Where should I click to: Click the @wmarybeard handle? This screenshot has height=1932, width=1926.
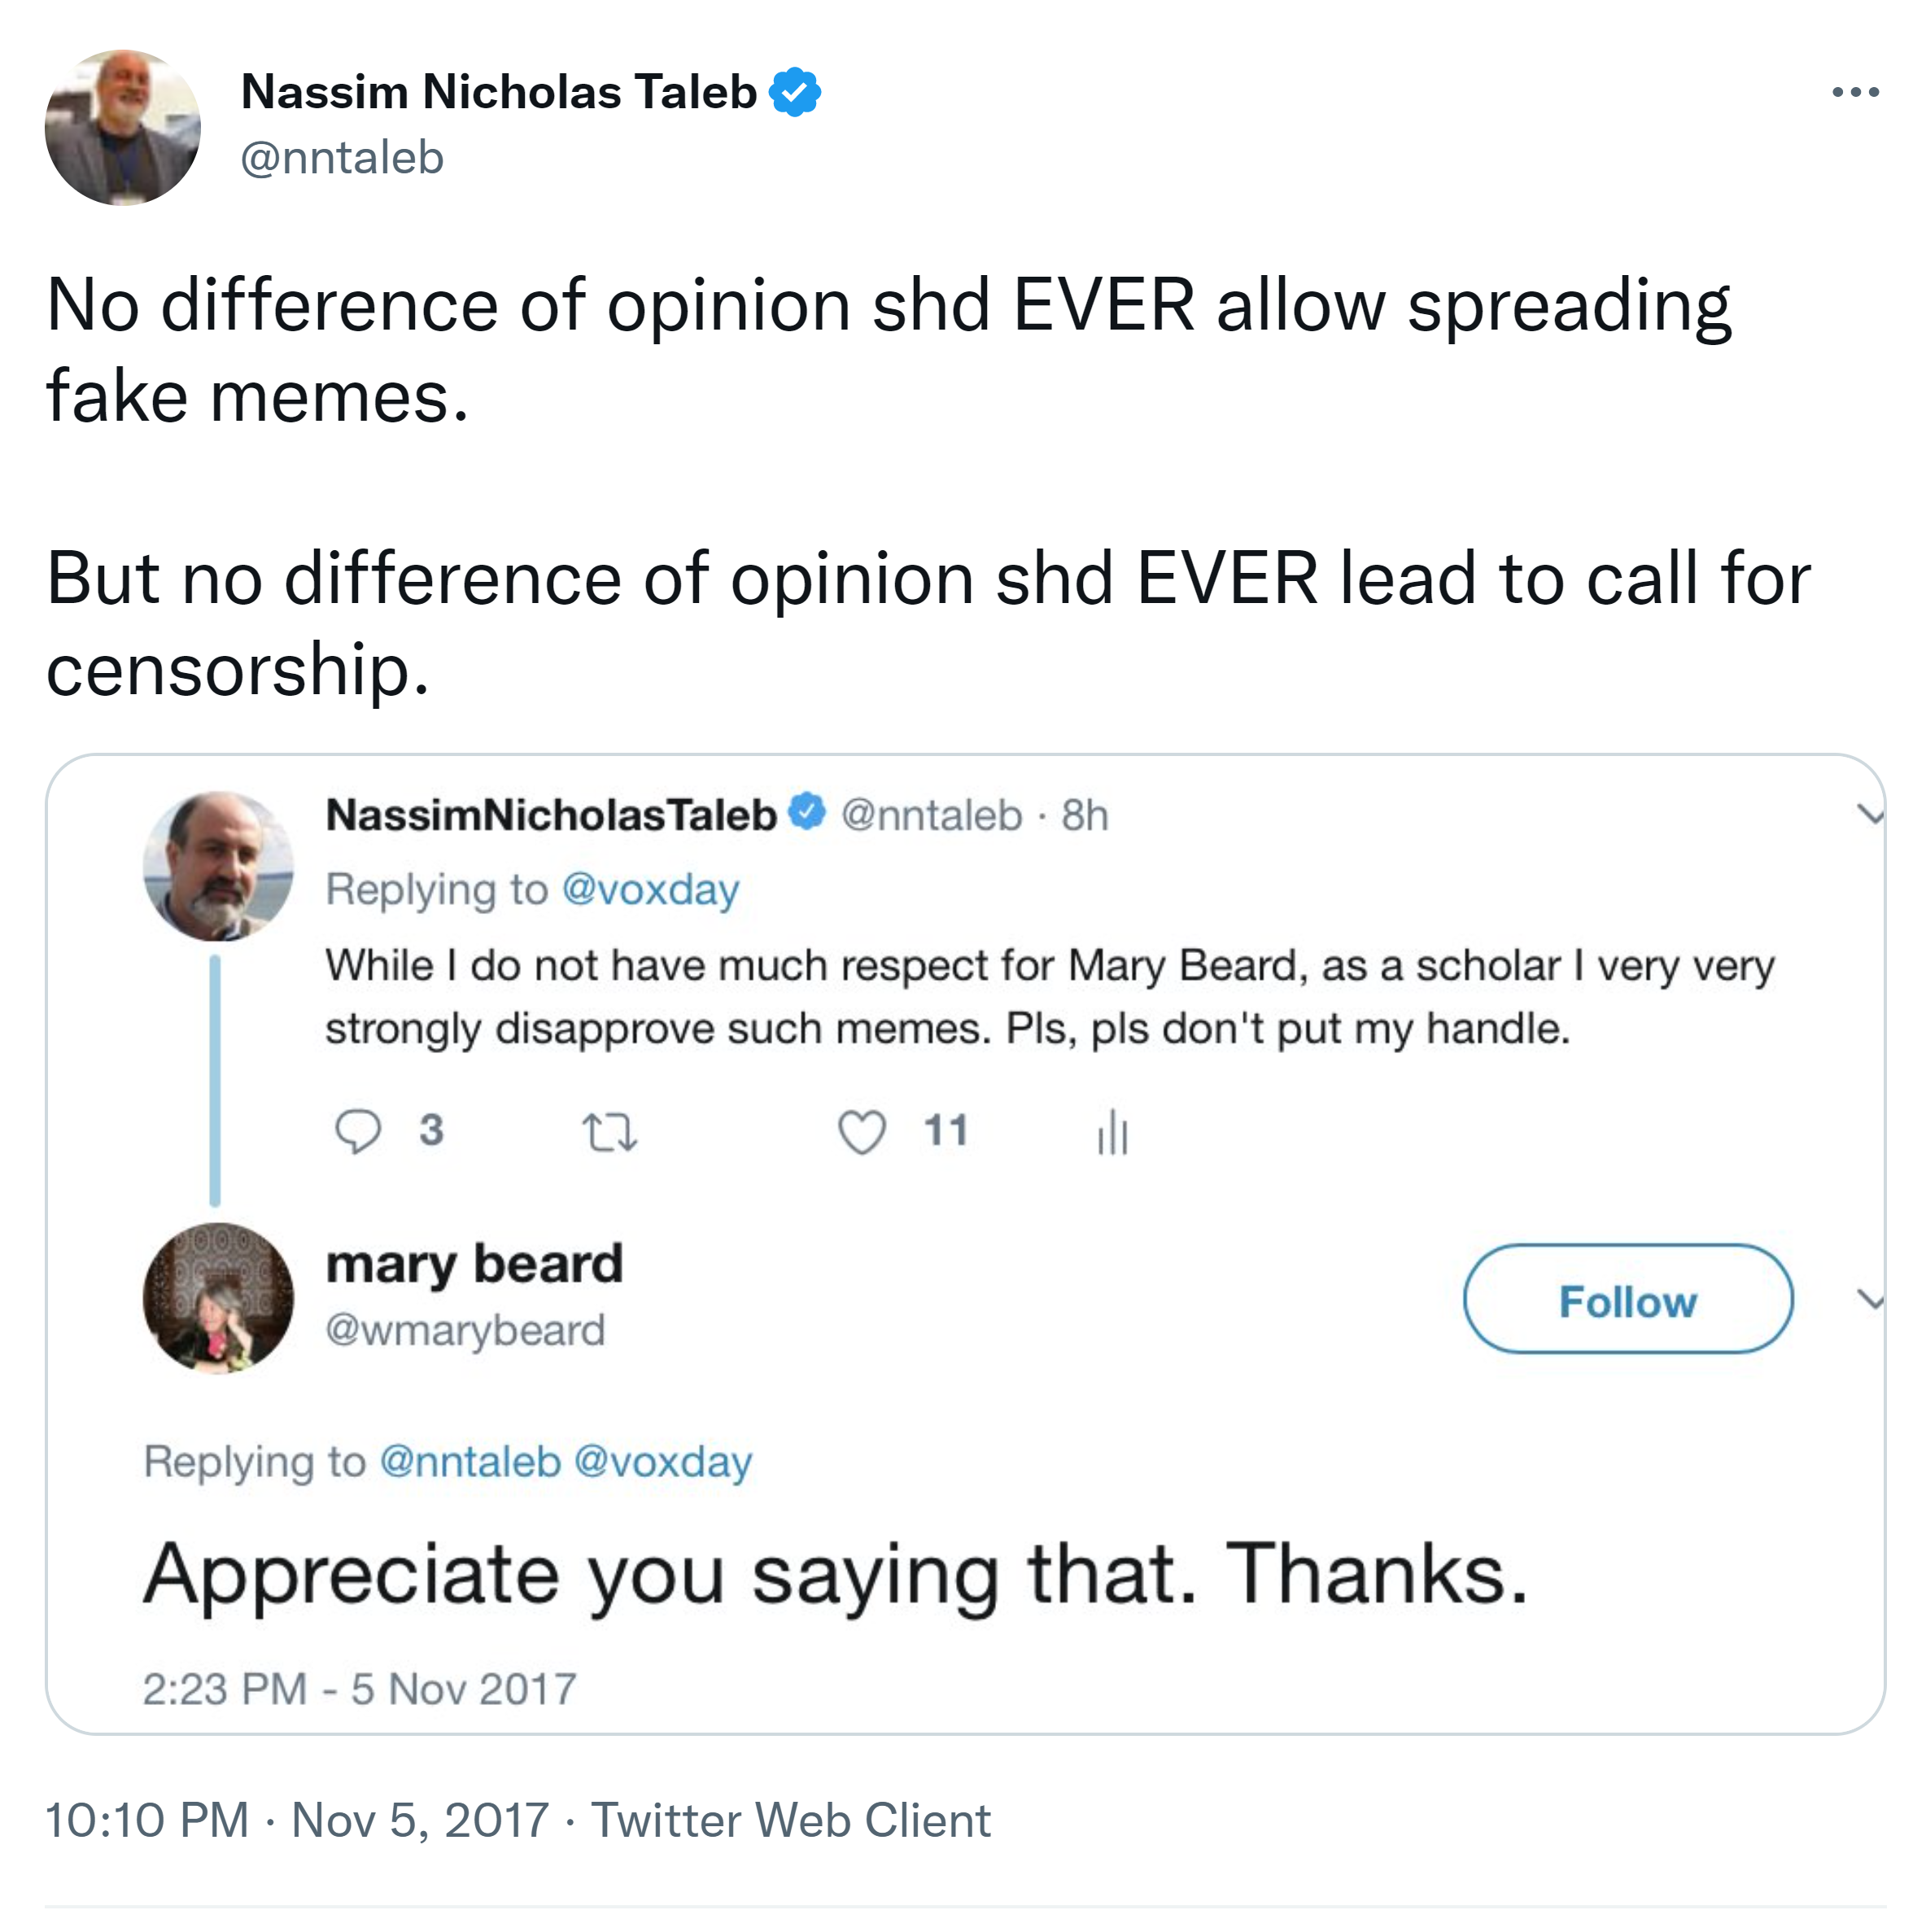coord(465,1330)
